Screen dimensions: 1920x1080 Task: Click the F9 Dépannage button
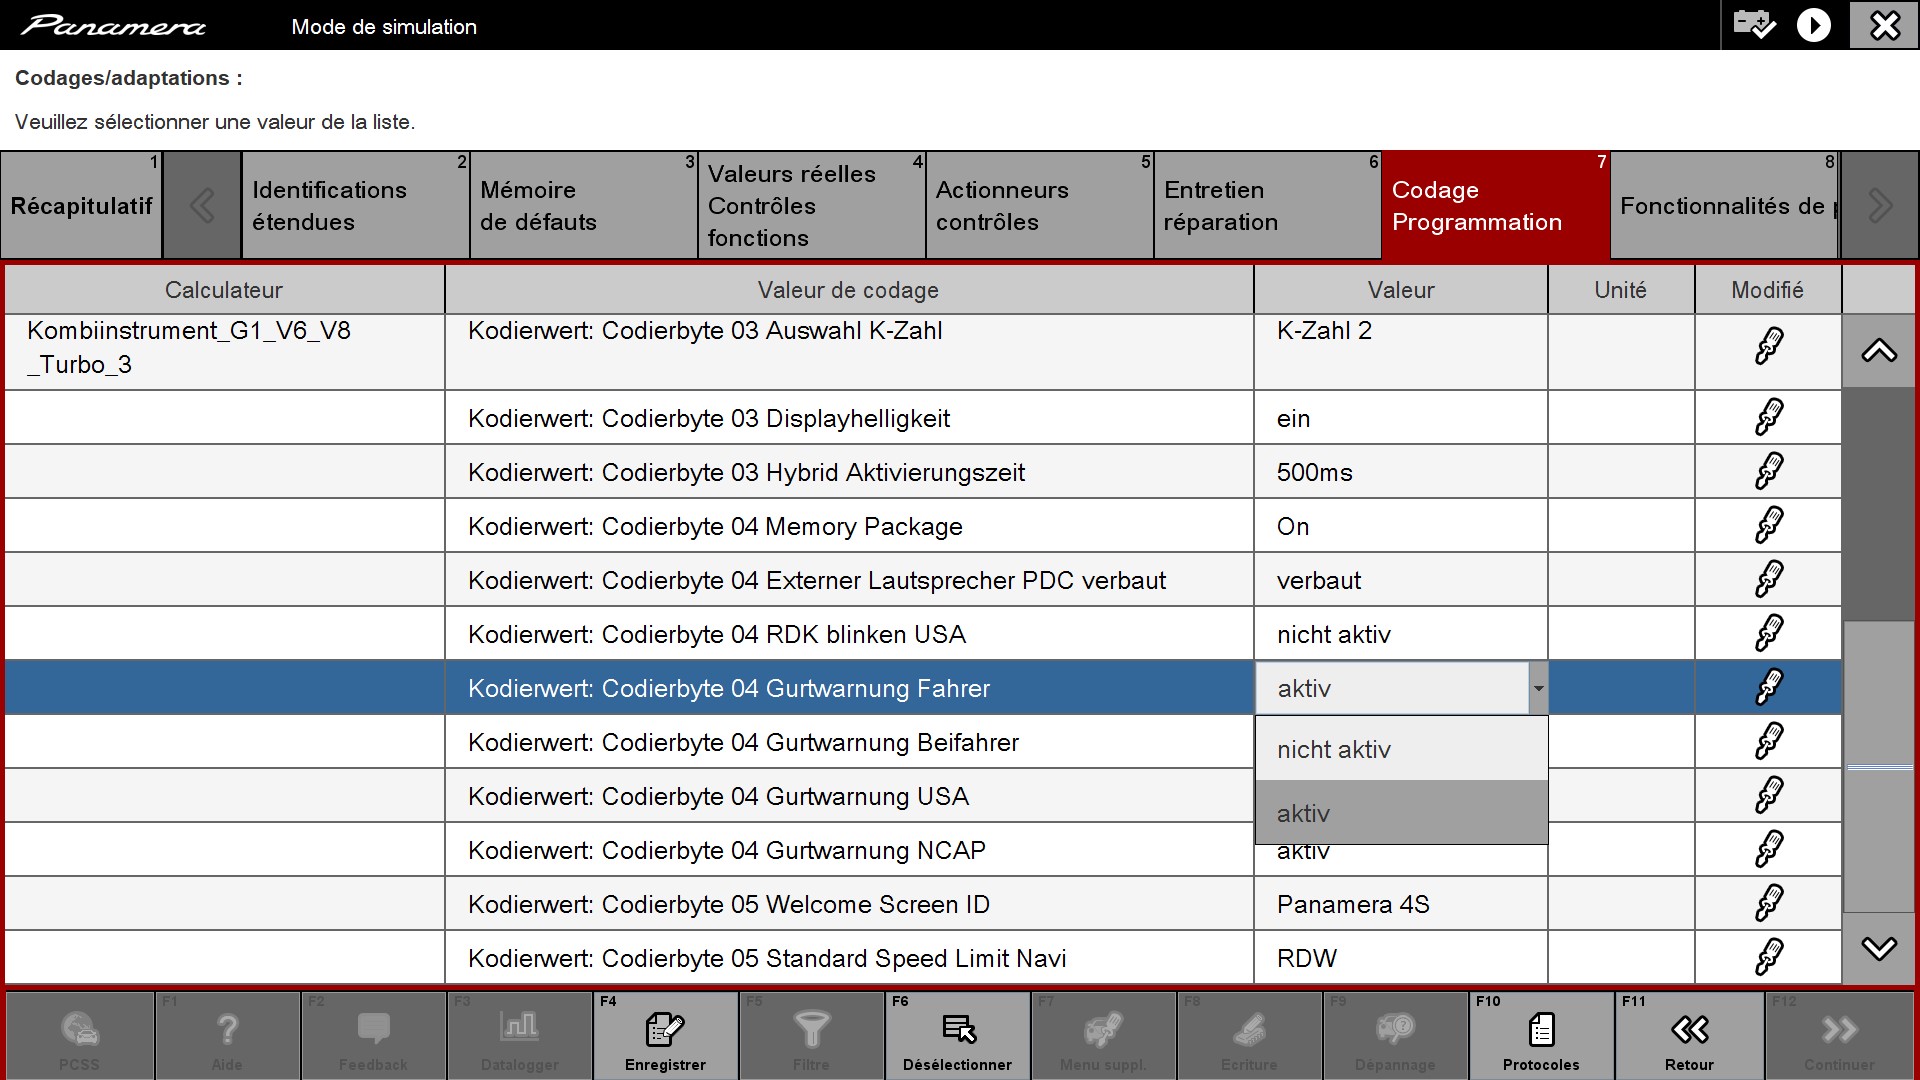1395,1035
